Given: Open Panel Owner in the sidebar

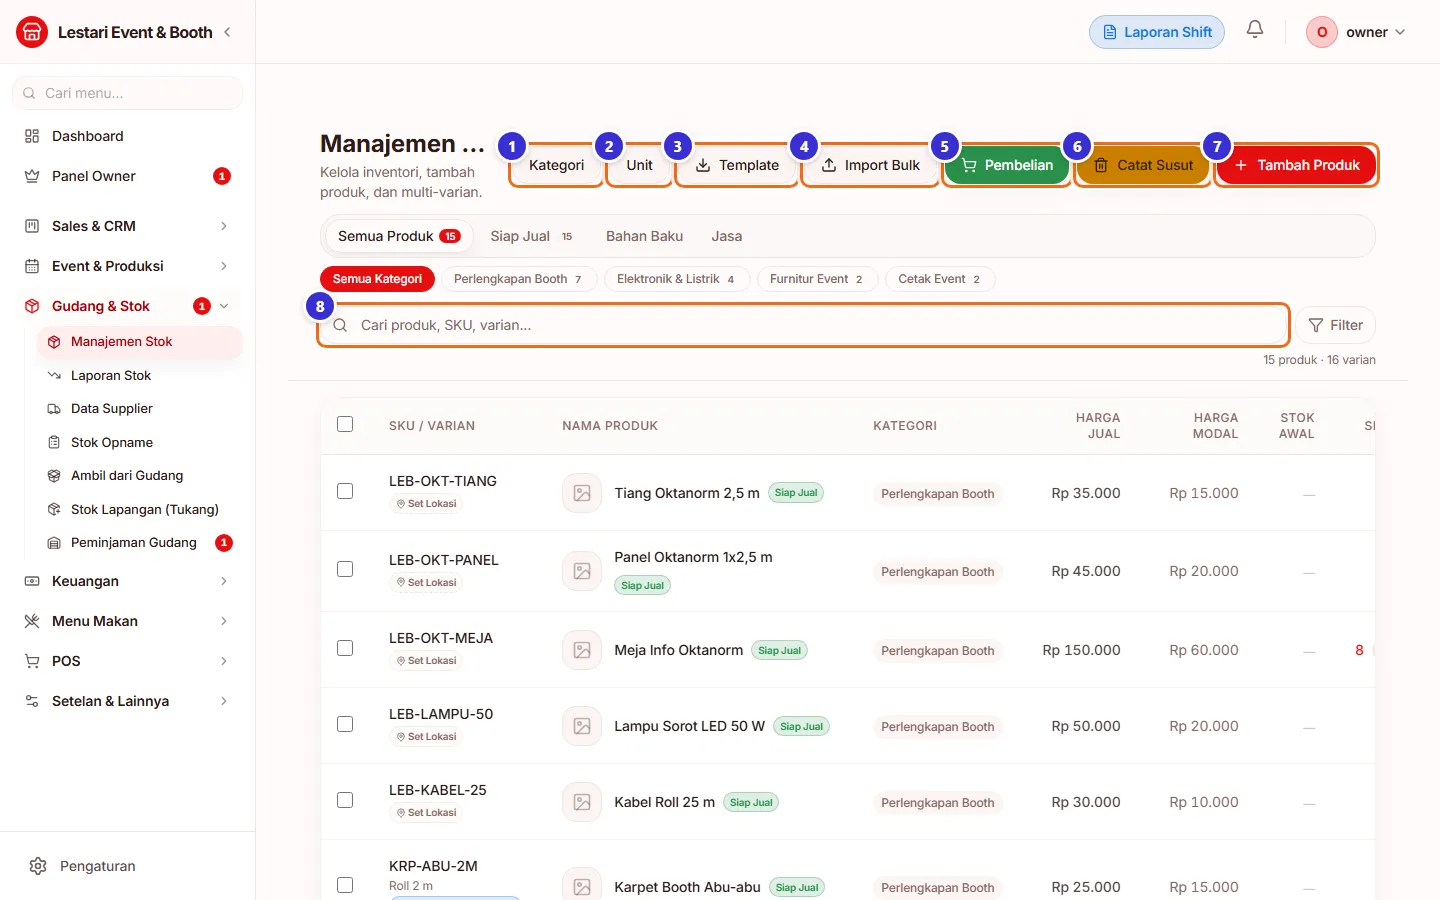Looking at the screenshot, I should (128, 176).
